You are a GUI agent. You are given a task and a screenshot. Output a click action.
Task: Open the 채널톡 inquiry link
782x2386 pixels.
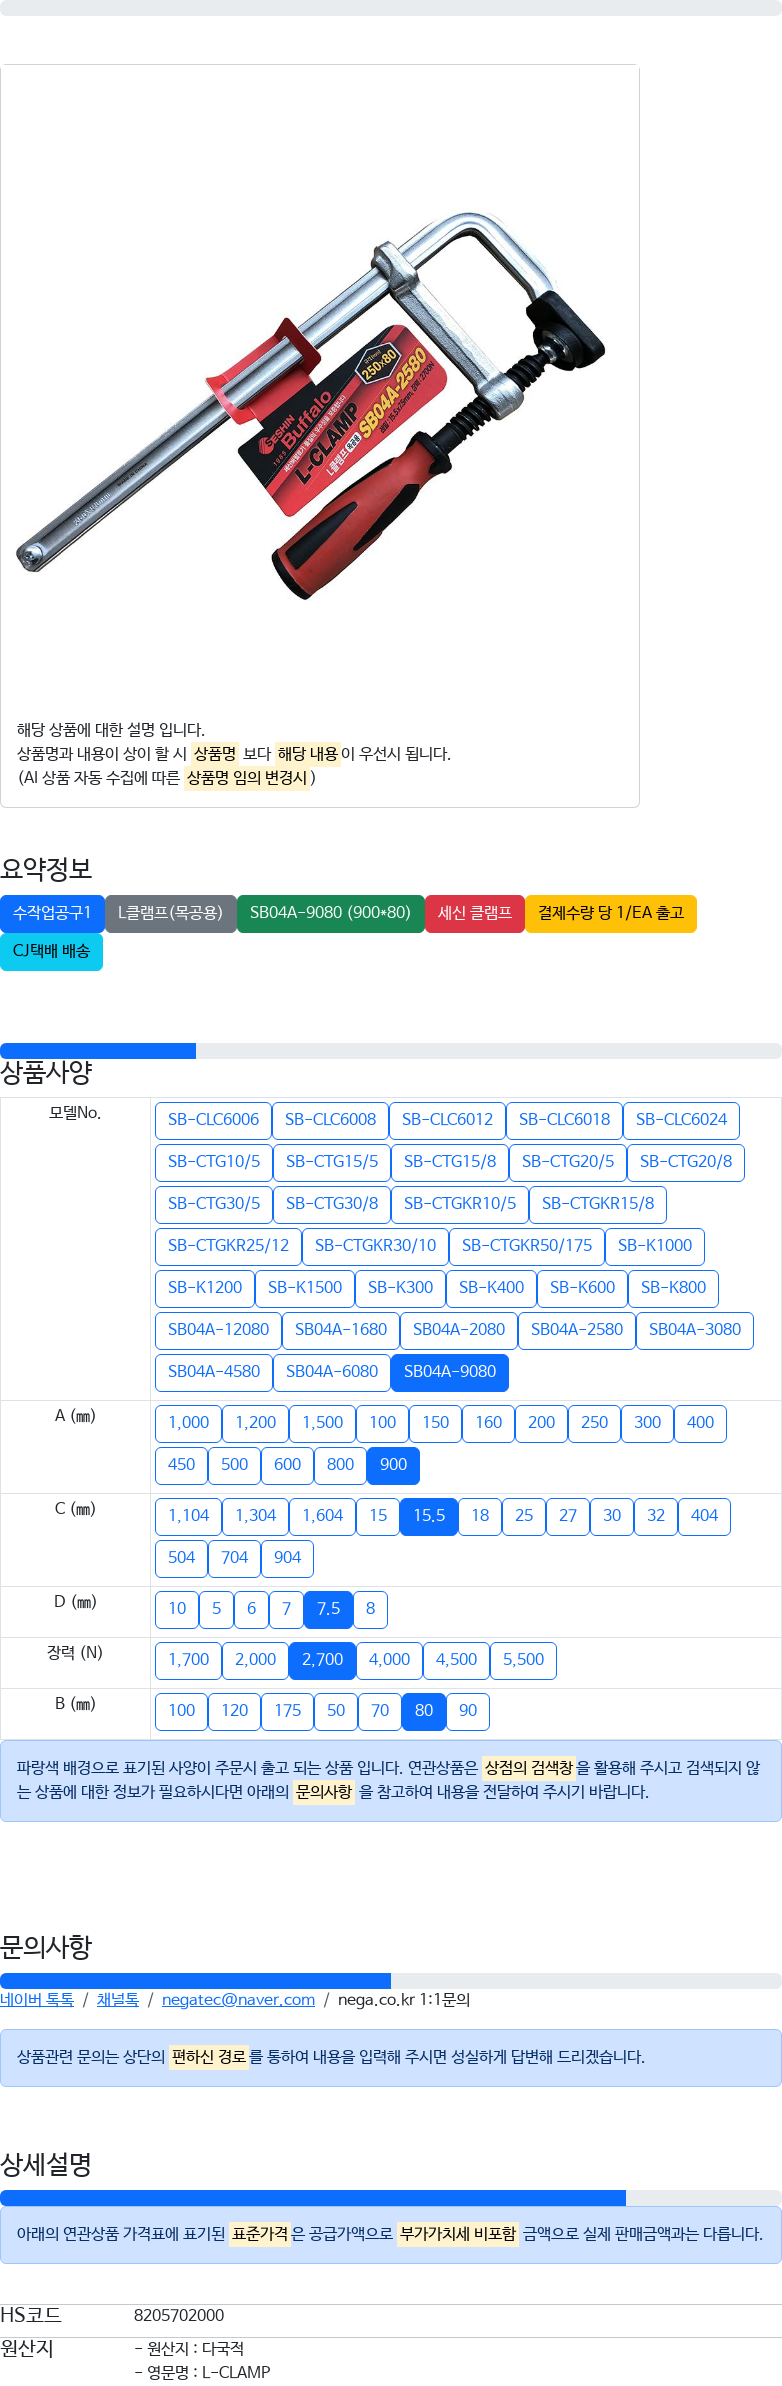tap(118, 1999)
